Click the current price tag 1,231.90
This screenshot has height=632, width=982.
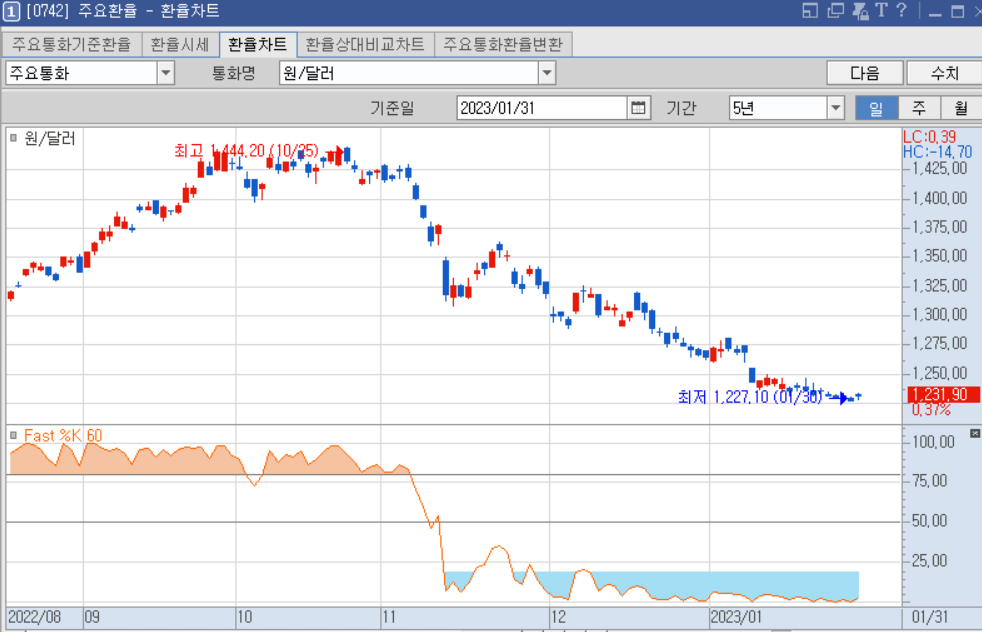point(943,395)
